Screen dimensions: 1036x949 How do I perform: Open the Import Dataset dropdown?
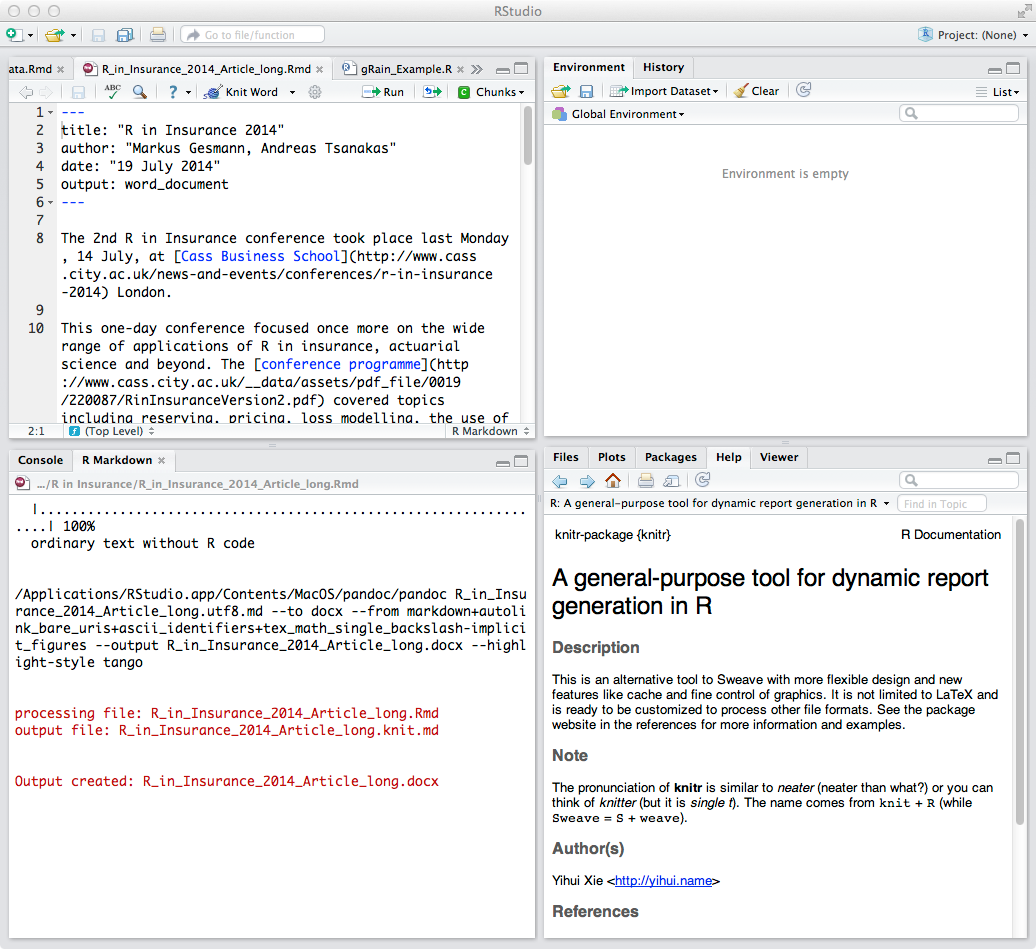(664, 91)
